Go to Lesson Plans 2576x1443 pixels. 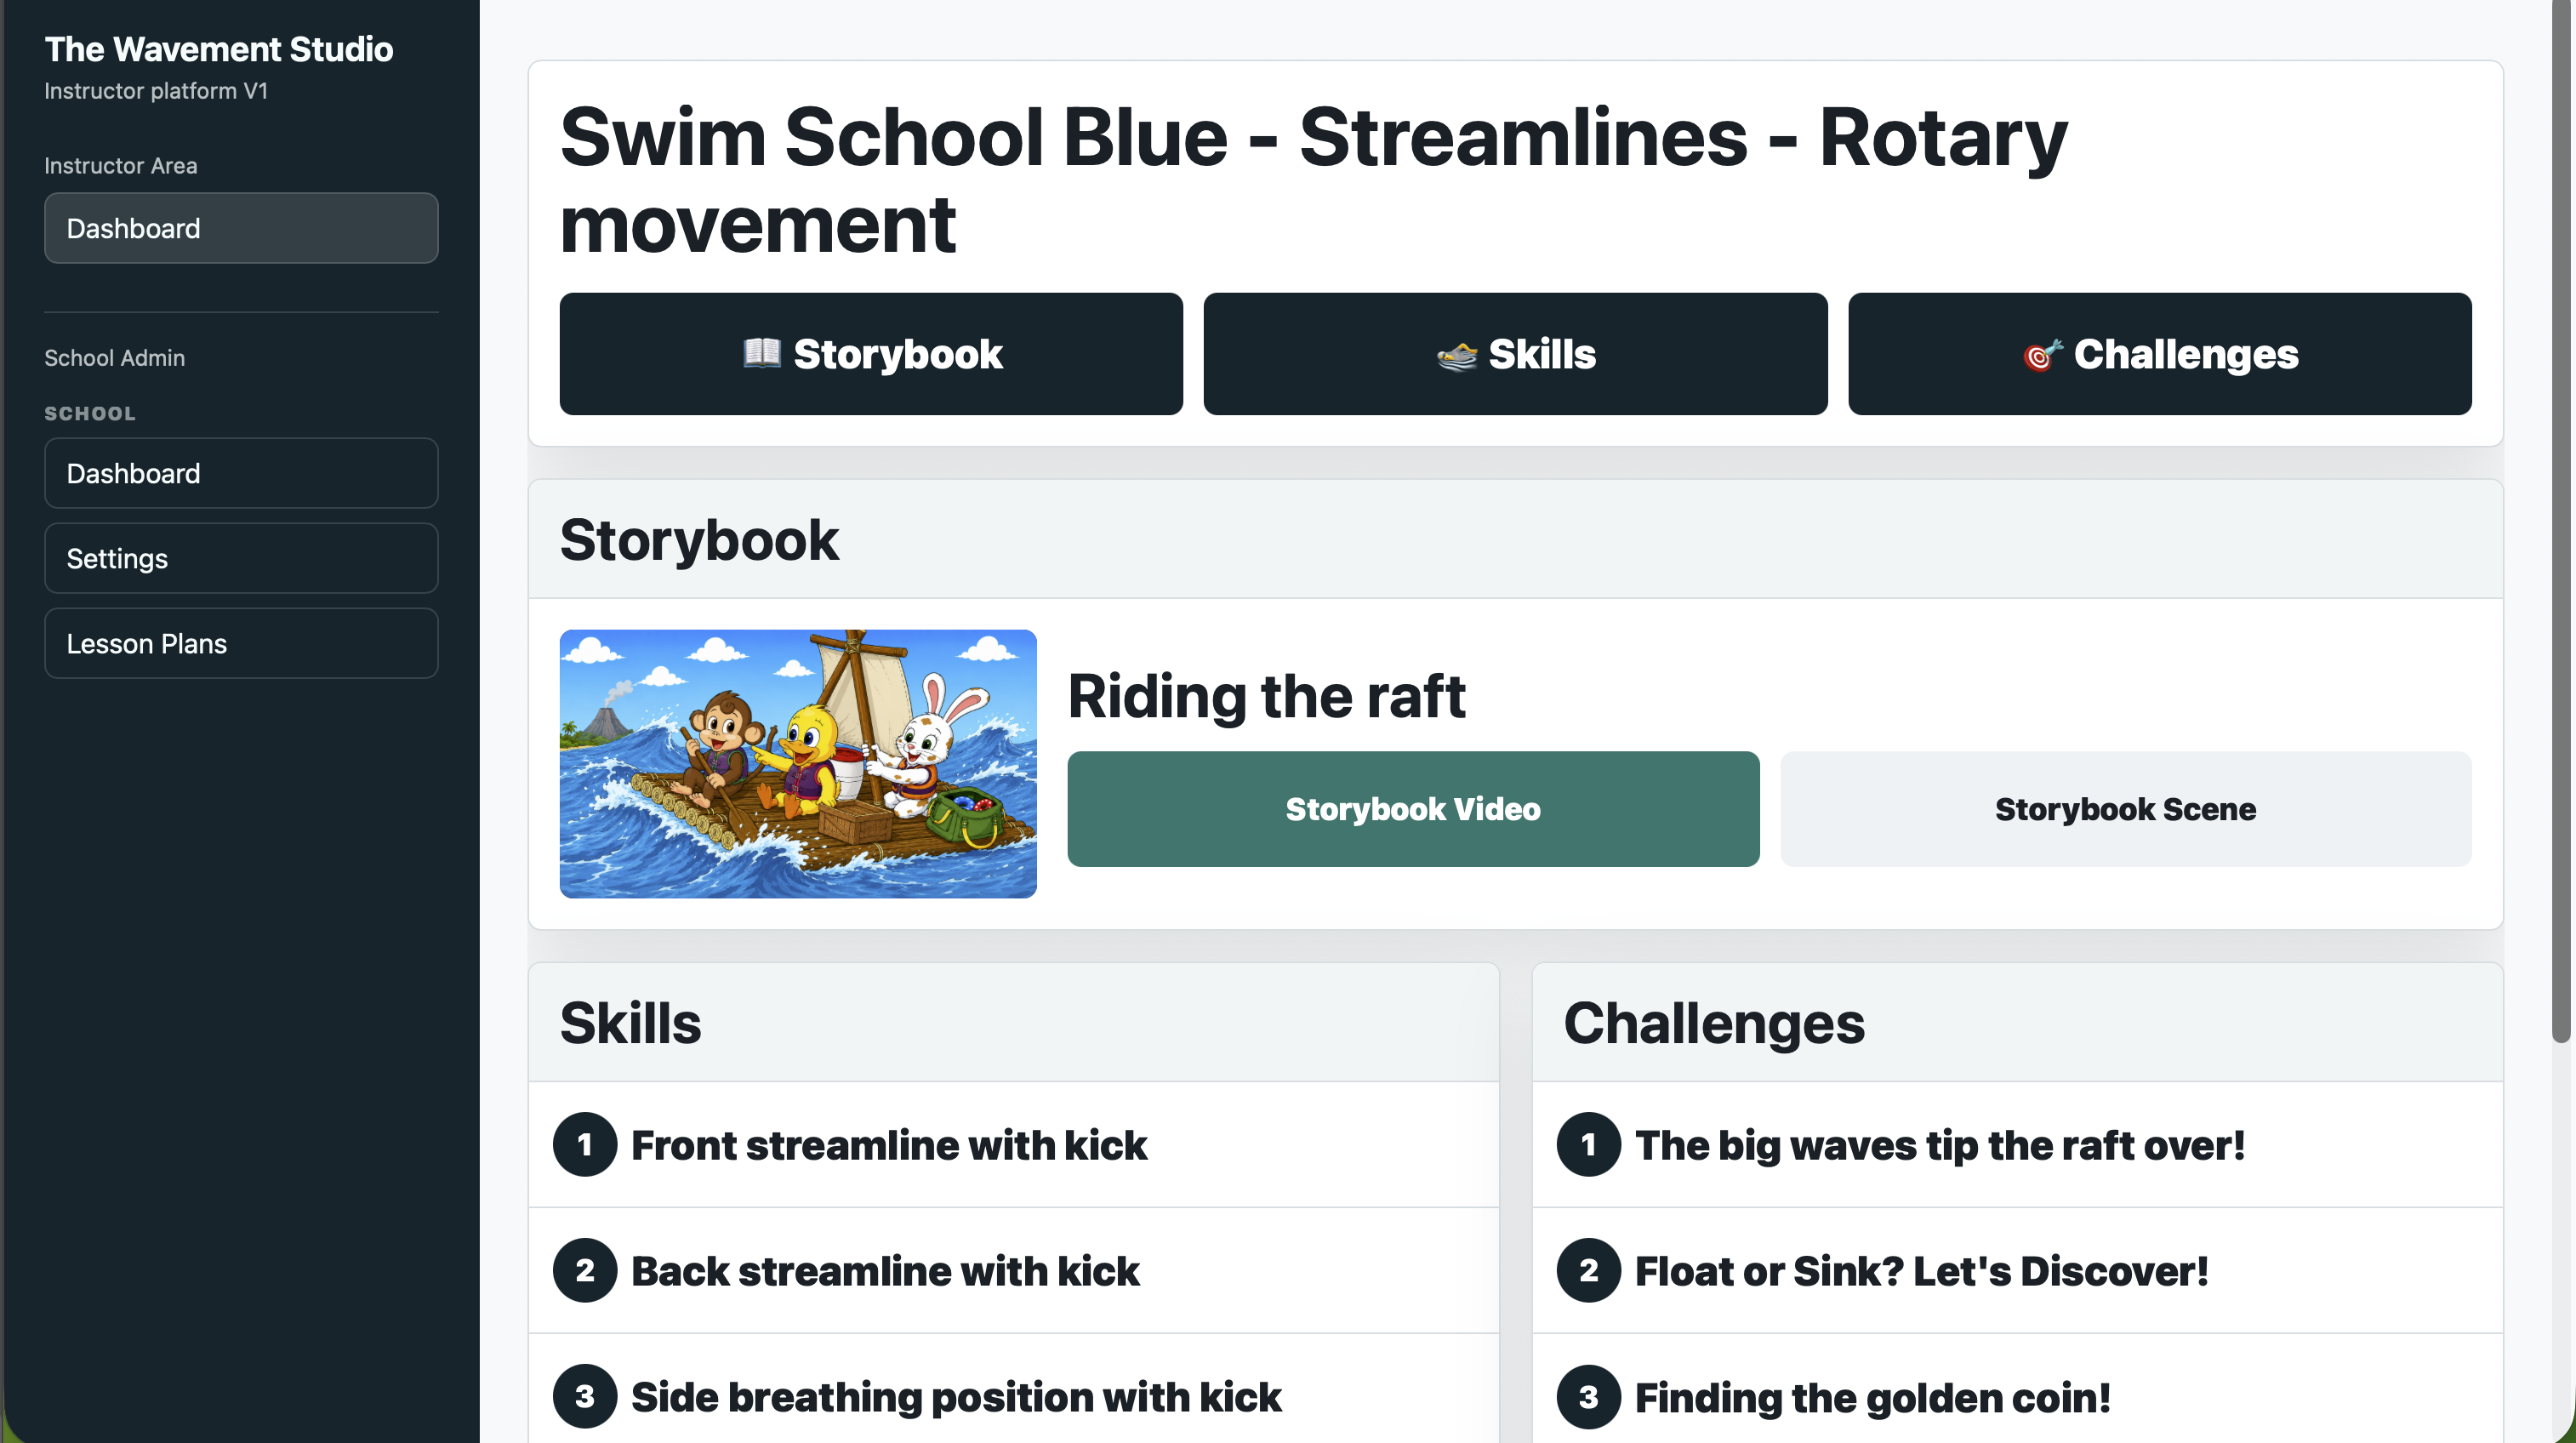click(x=241, y=643)
